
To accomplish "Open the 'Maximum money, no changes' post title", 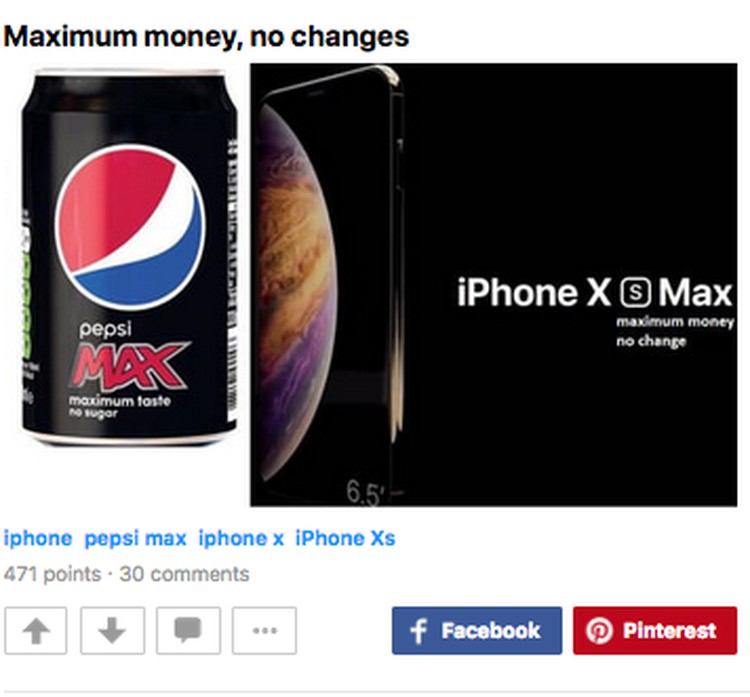I will (206, 36).
